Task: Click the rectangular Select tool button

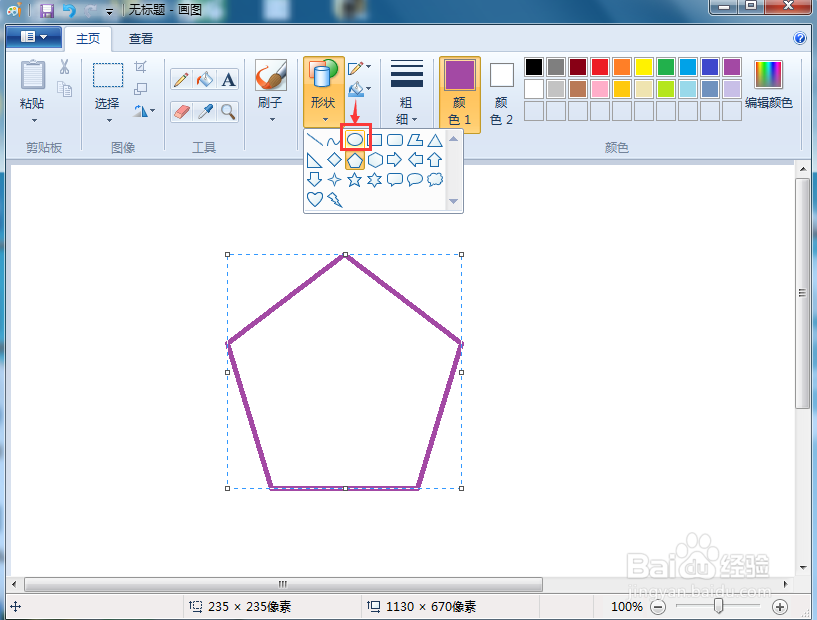Action: click(108, 76)
